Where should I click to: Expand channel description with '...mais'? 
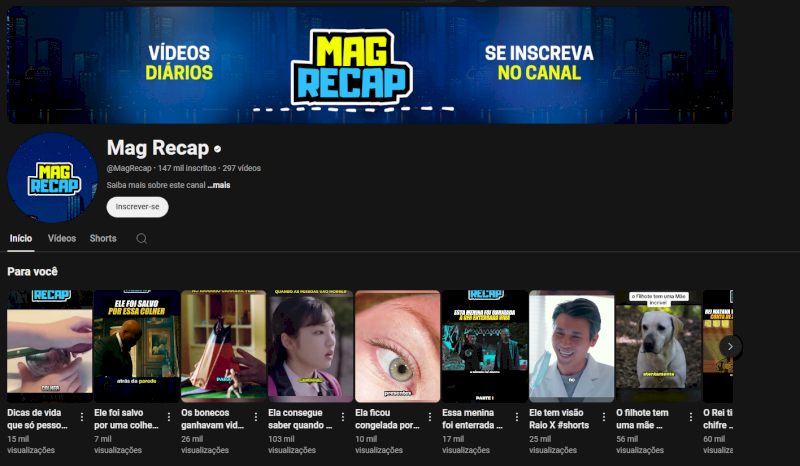pos(219,185)
